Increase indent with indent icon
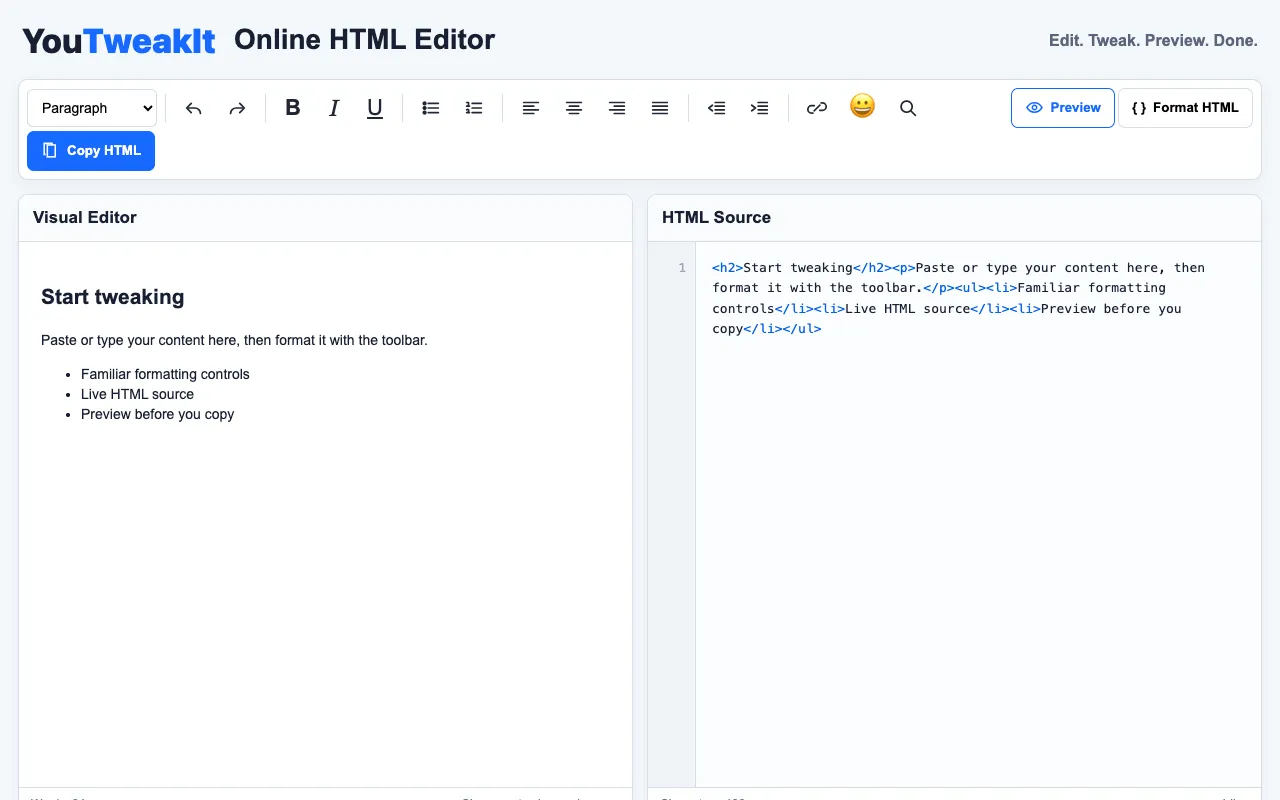1280x800 pixels. click(759, 108)
